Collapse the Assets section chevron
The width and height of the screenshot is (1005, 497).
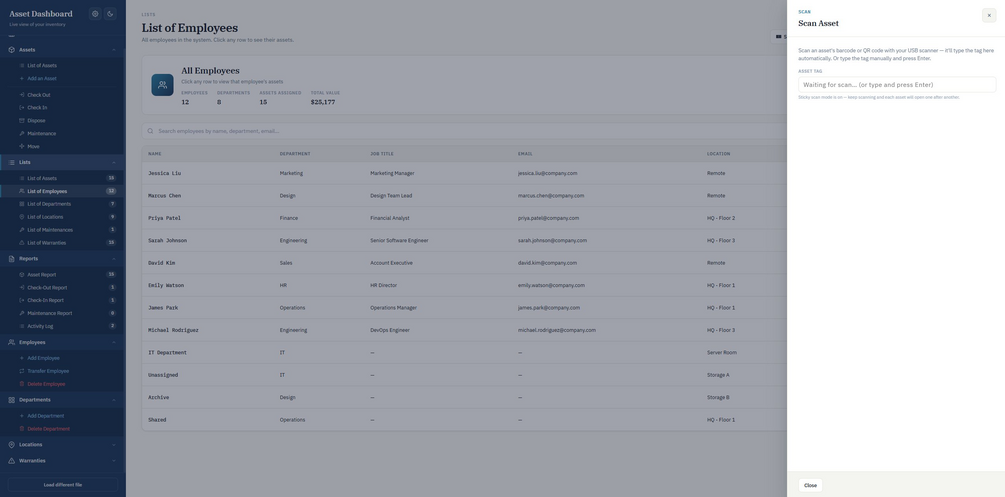pyautogui.click(x=113, y=50)
